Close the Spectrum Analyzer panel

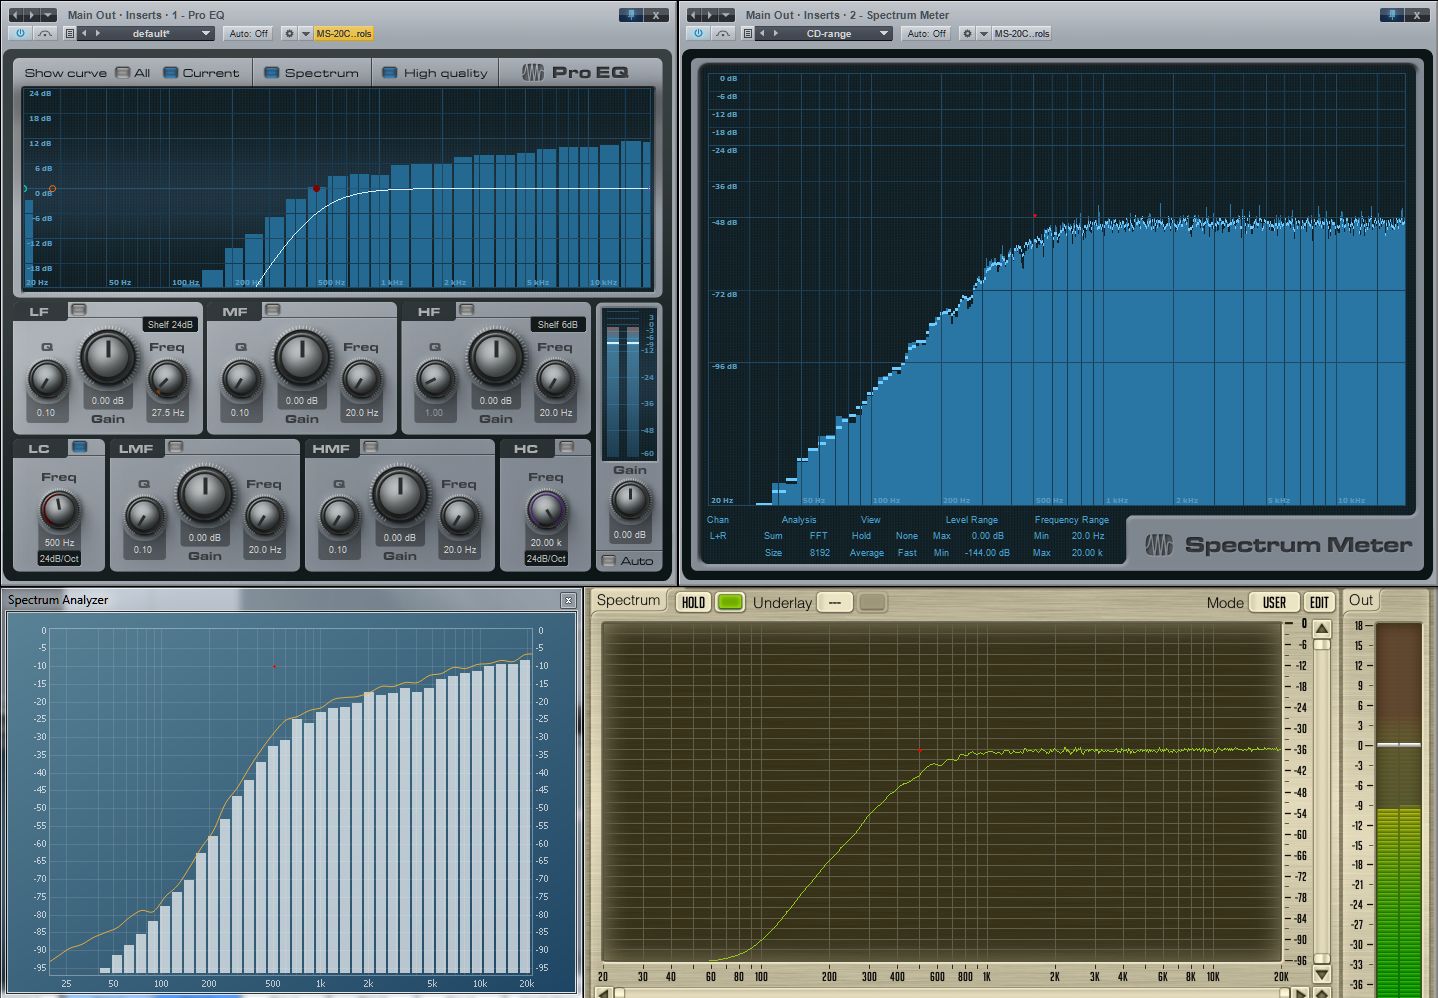coord(568,600)
